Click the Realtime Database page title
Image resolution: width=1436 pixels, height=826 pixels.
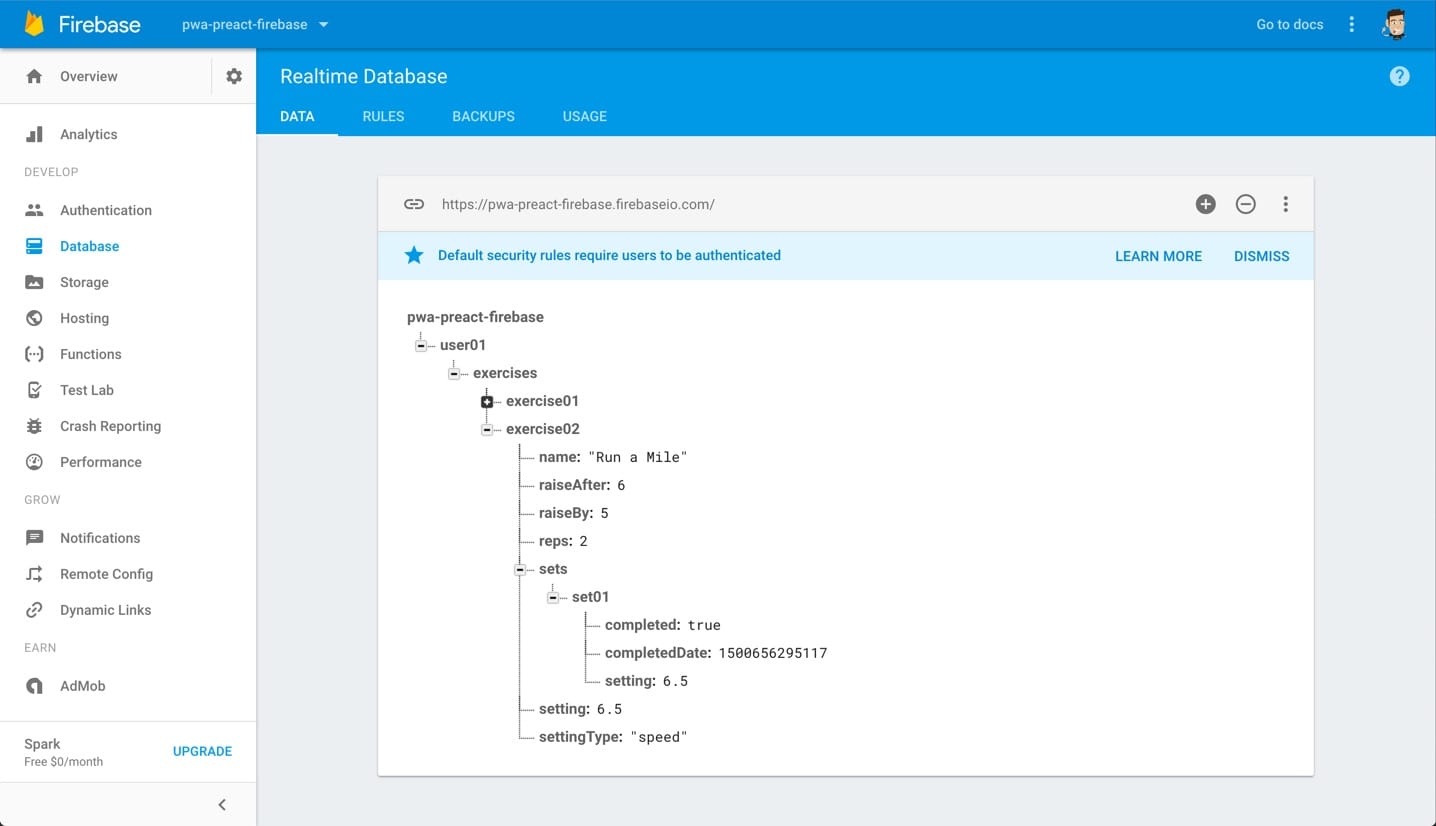(363, 76)
